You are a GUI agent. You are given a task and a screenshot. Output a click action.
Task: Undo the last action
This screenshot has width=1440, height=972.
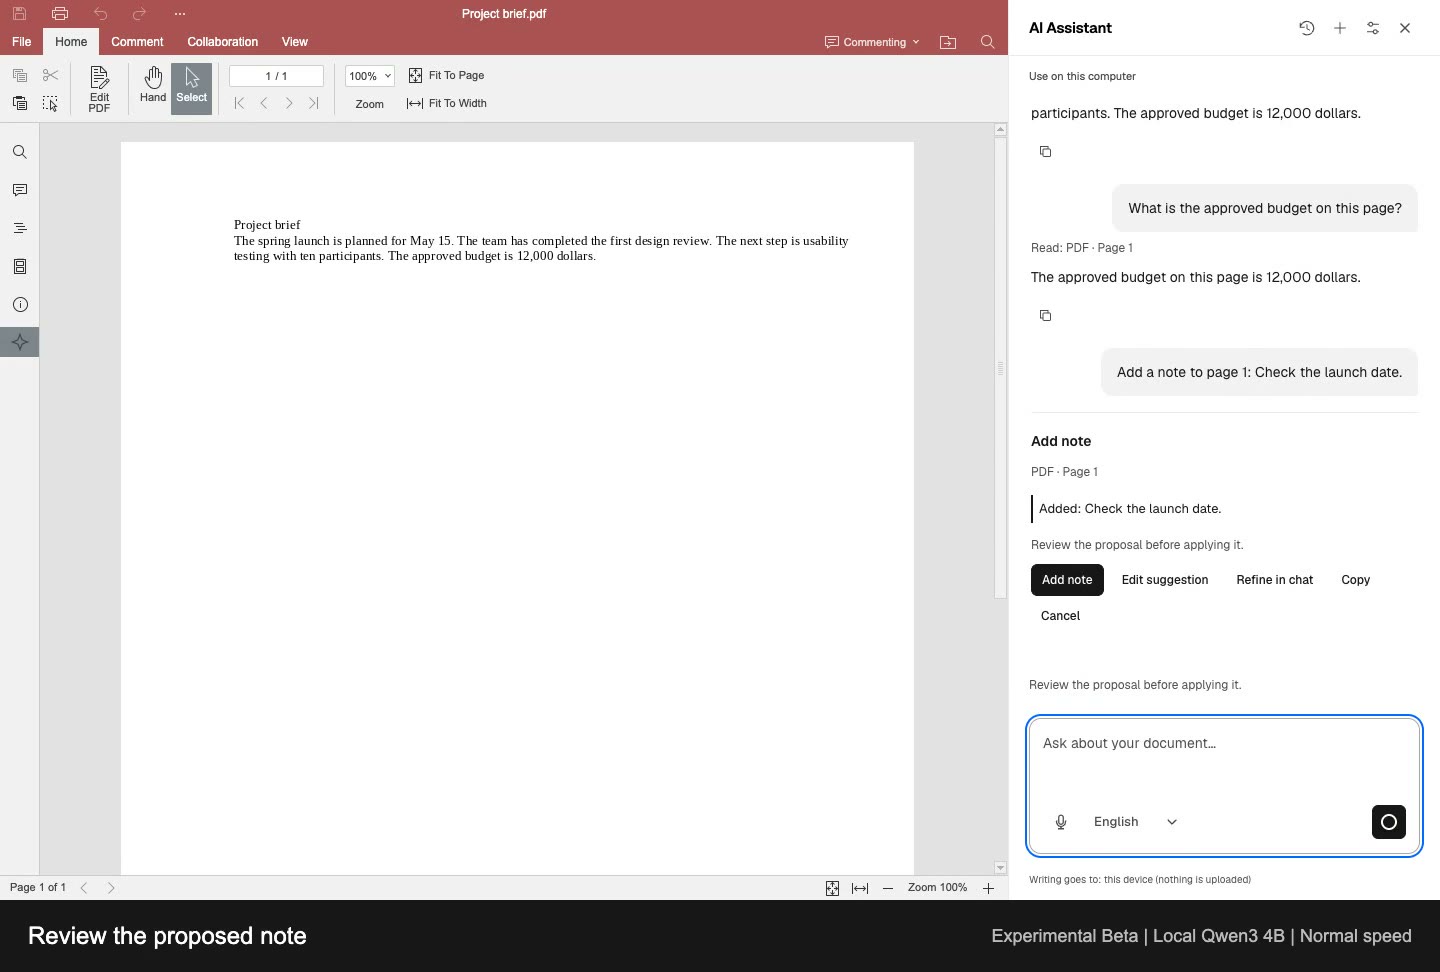click(100, 14)
